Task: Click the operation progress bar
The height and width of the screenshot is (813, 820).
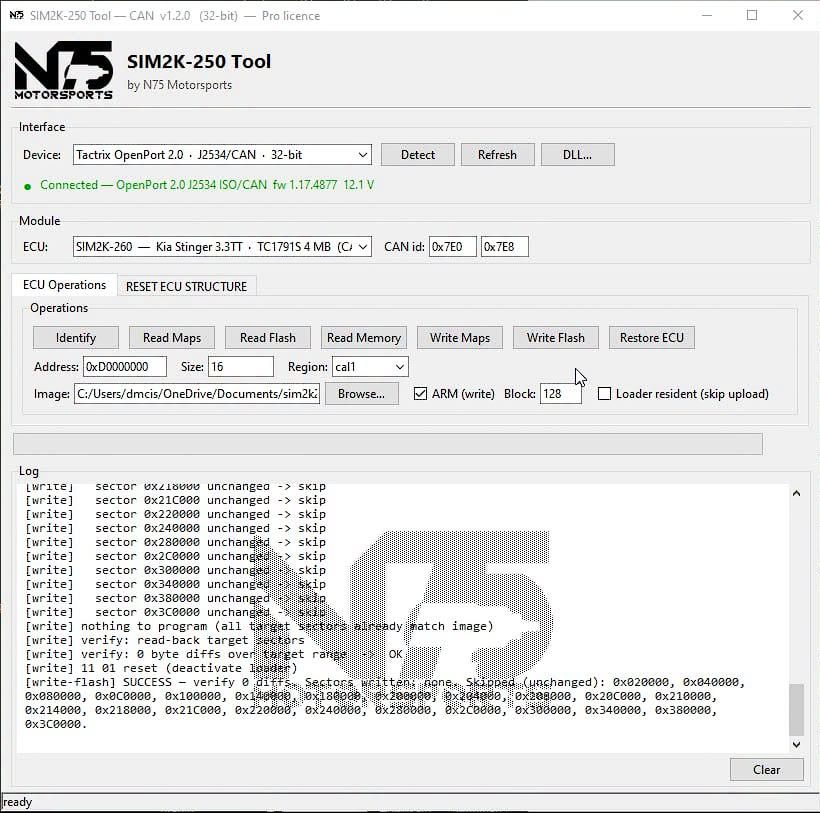Action: 388,444
